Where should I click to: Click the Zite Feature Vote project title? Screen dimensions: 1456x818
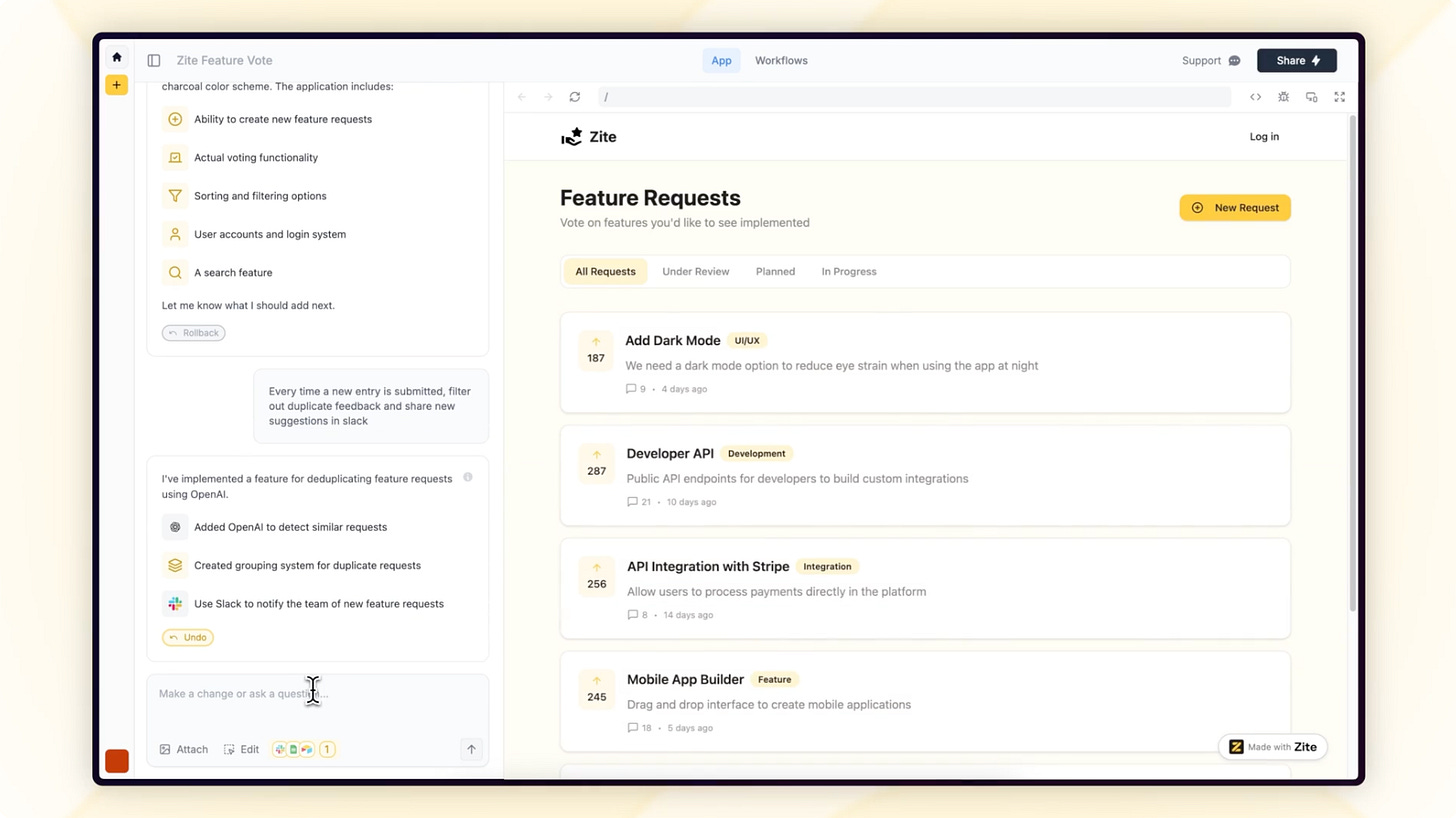pyautogui.click(x=224, y=60)
